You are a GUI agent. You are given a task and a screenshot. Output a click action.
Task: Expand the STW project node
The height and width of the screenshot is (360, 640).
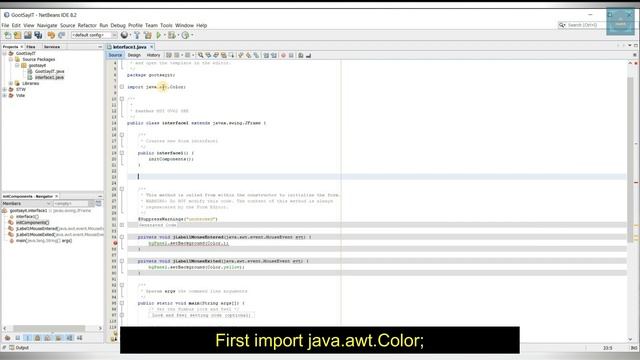pyautogui.click(x=5, y=89)
